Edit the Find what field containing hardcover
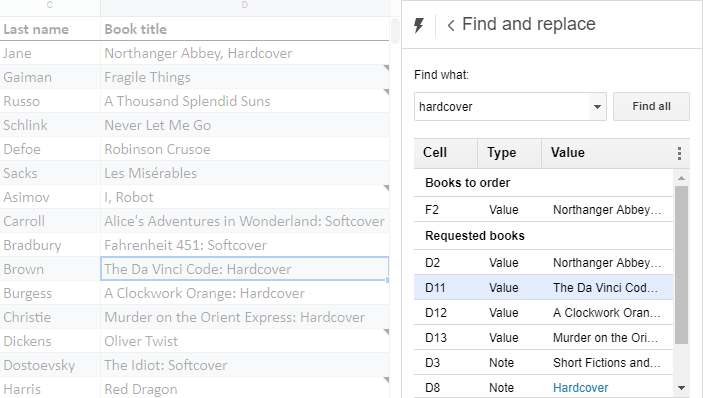The width and height of the screenshot is (703, 398). (501, 107)
